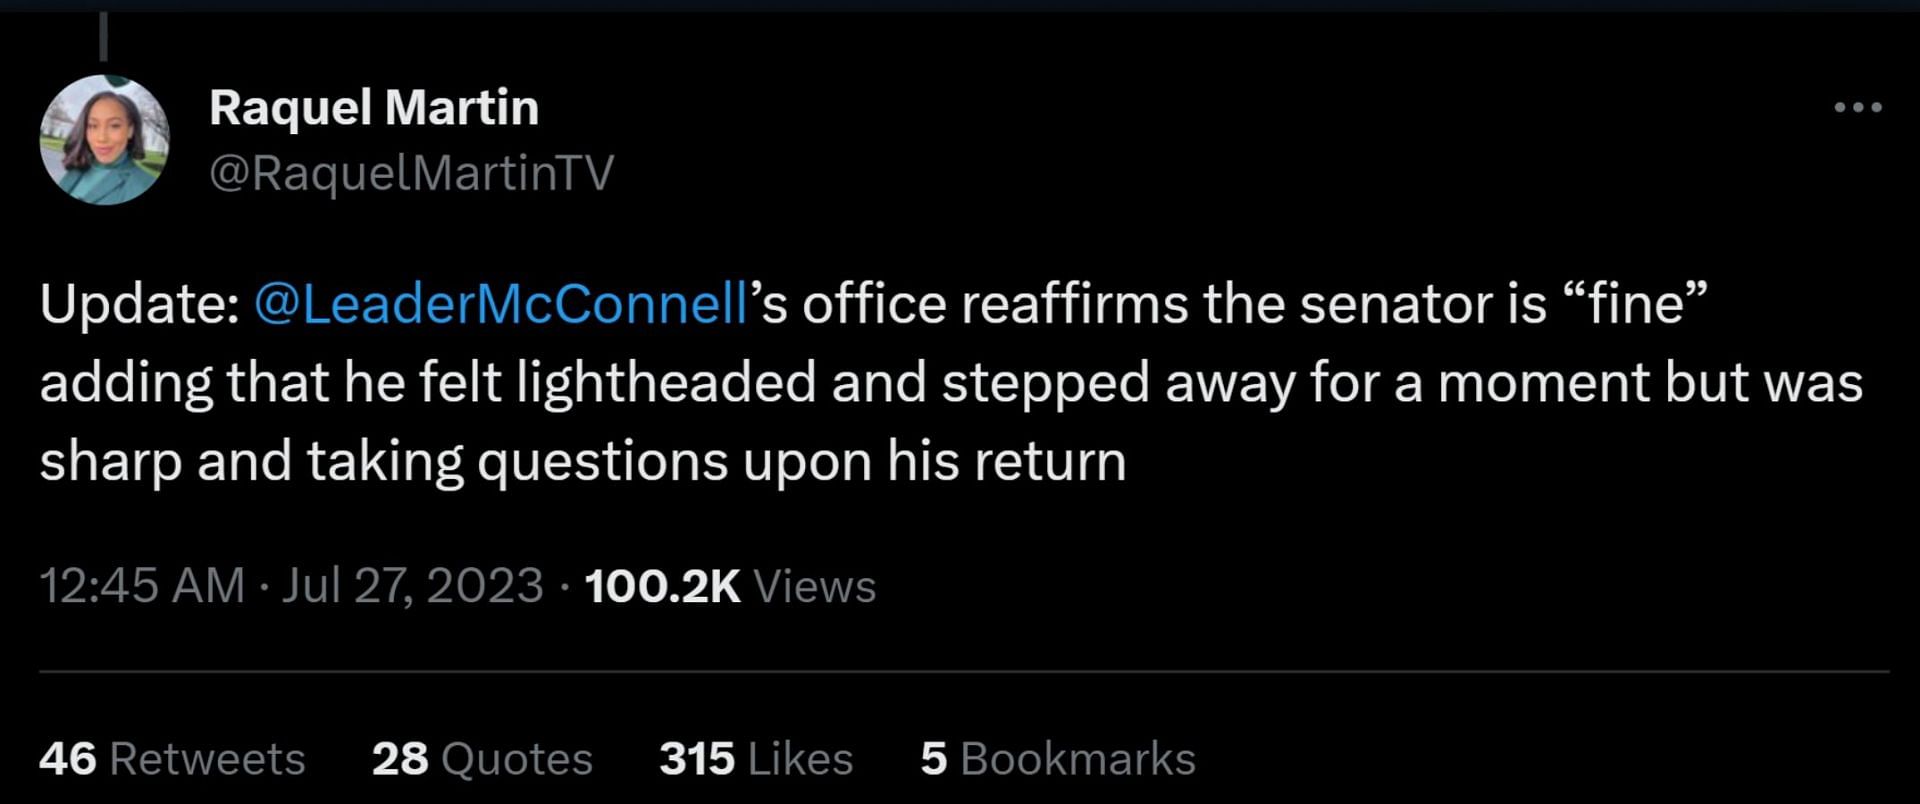Click Raquel Martin's profile picture
The width and height of the screenshot is (1920, 804).
click(104, 140)
